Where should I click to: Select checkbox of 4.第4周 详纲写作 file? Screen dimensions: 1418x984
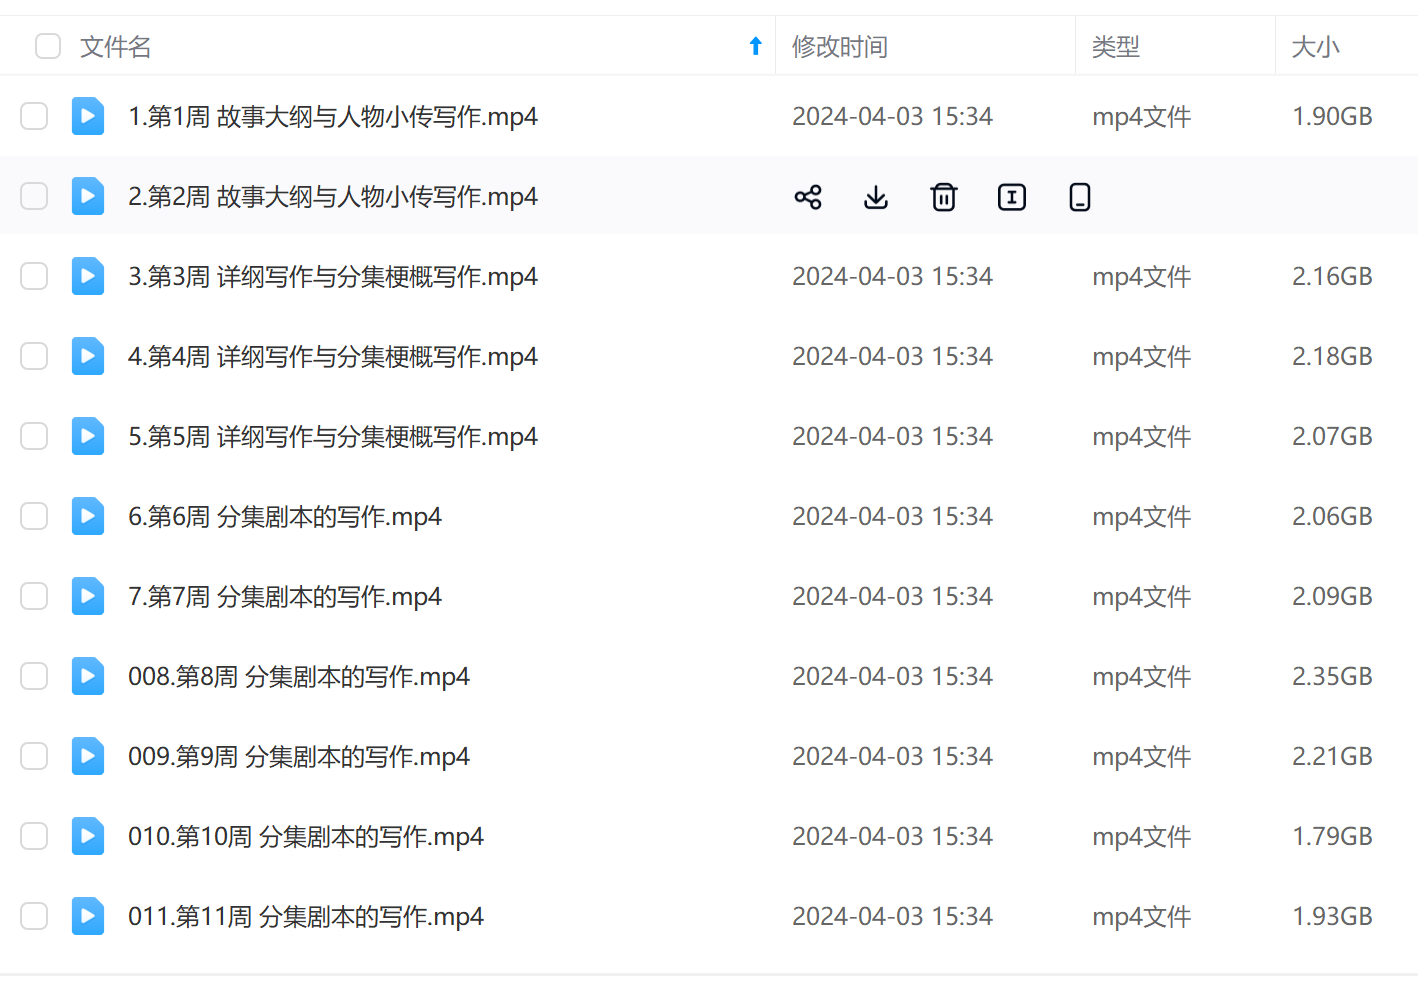[34, 356]
